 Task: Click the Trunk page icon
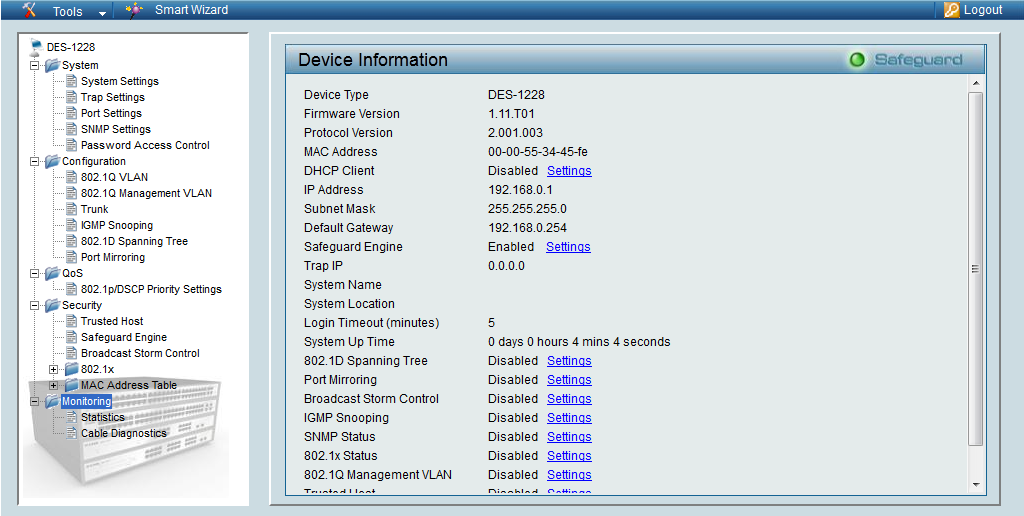point(71,209)
